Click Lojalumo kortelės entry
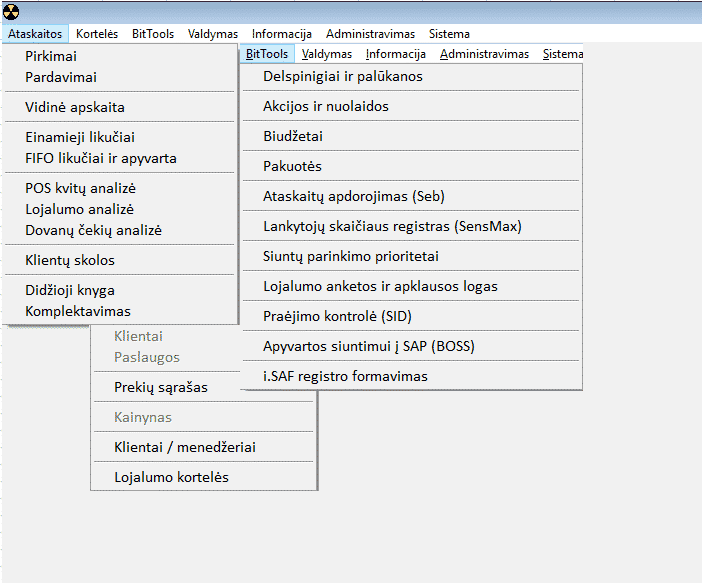This screenshot has height=583, width=702. click(171, 477)
